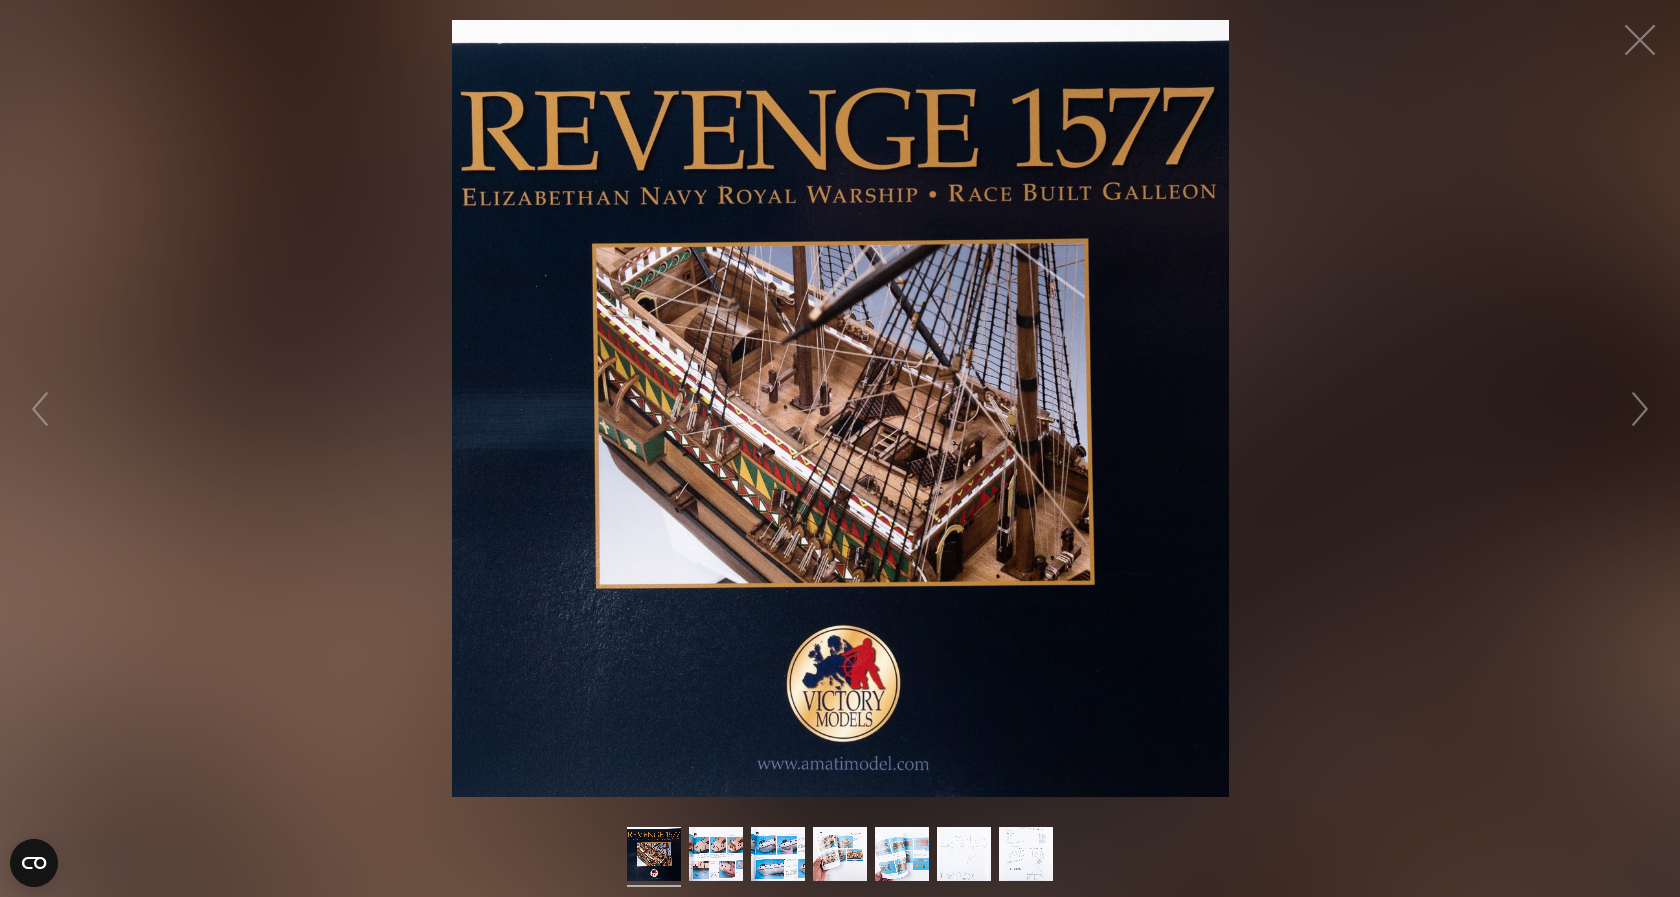Select the fifth thumbnail of flipped manual pages

point(902,853)
